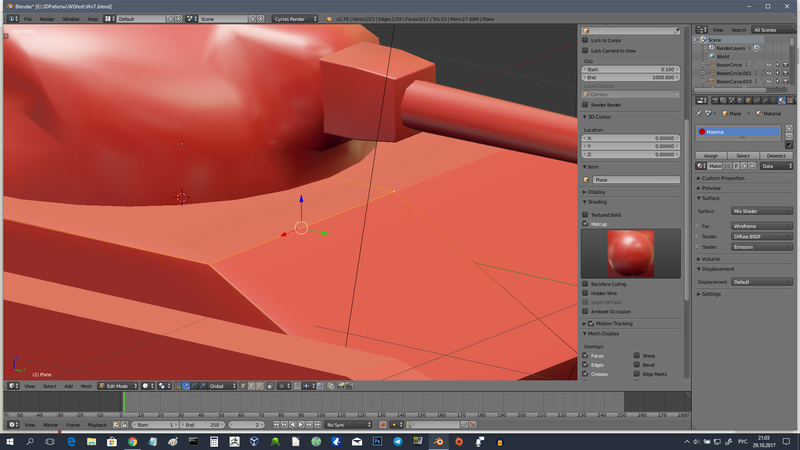Open the Cycles Render engine dropdown
The image size is (800, 450).
coord(295,19)
